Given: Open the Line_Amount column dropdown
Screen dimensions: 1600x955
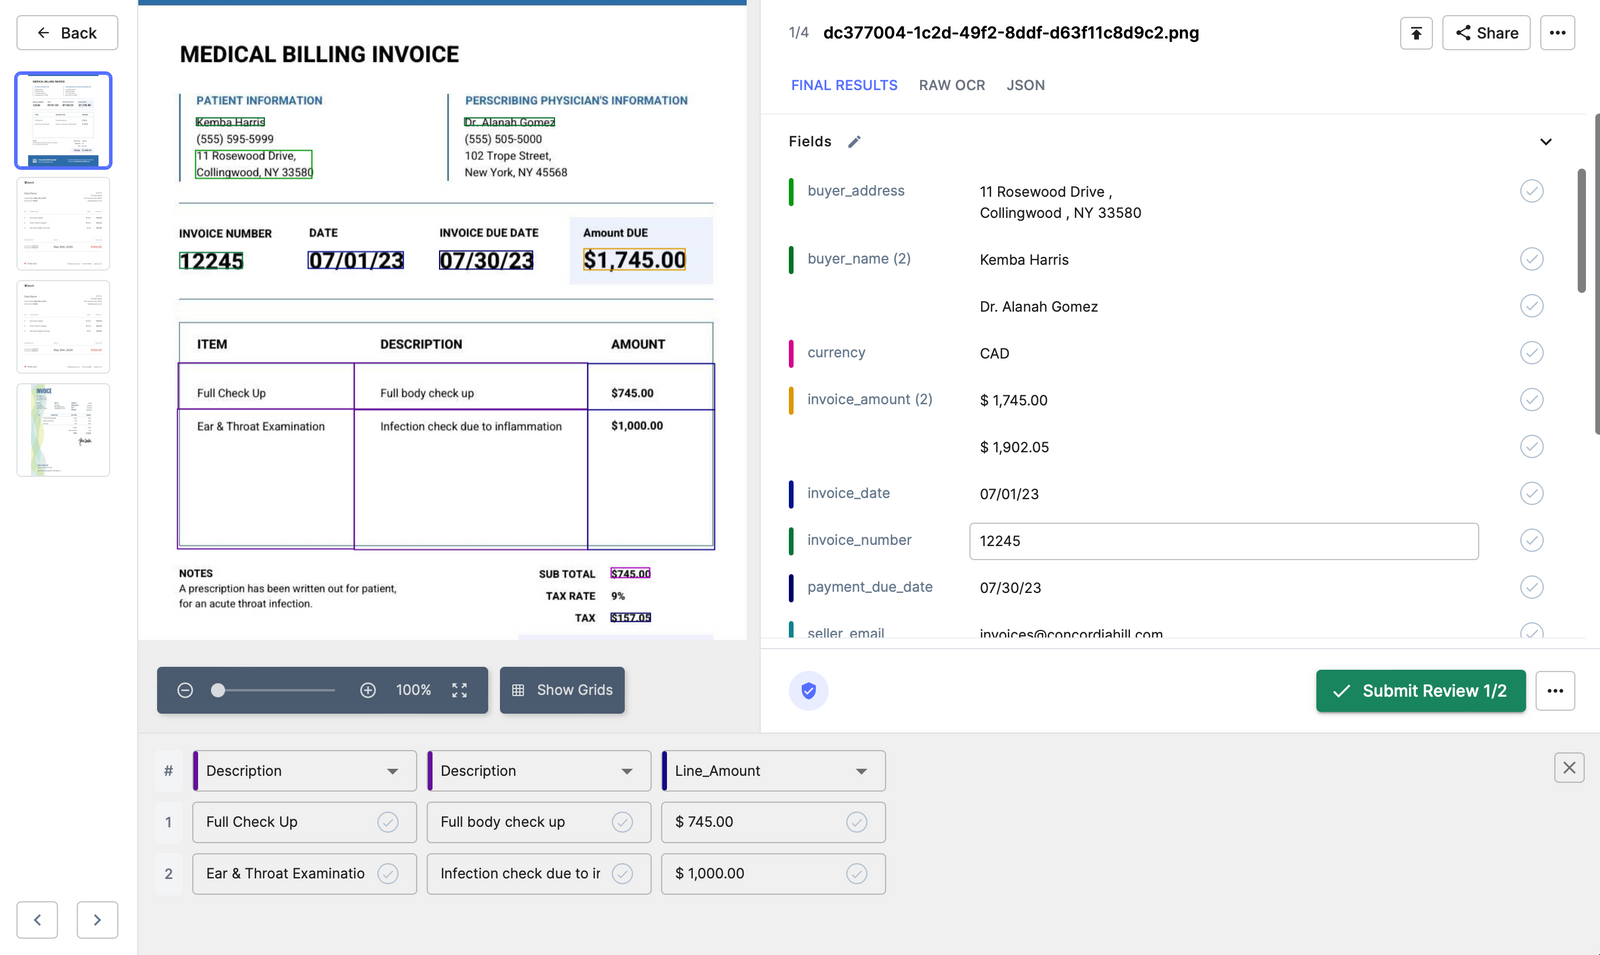Looking at the screenshot, I should (x=860, y=770).
